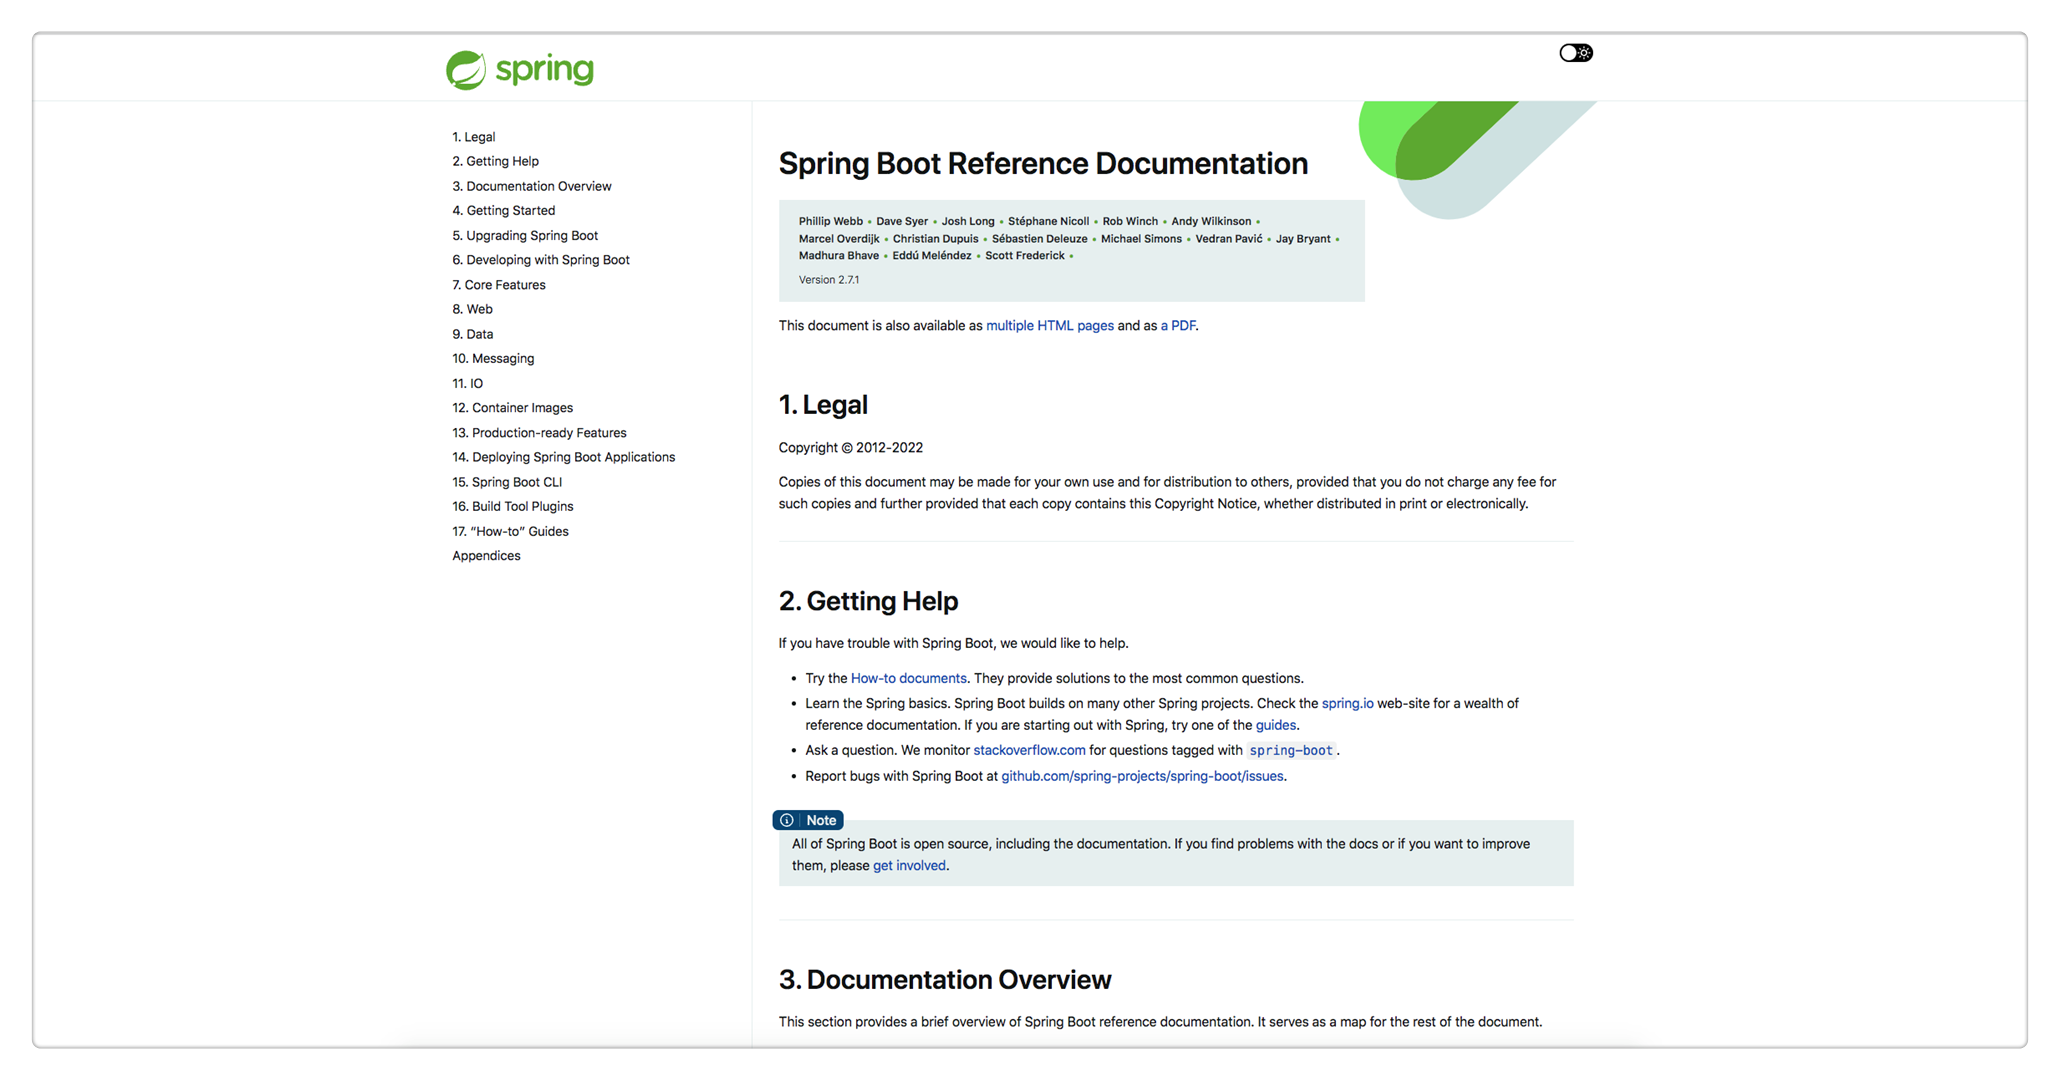Open Appendices in the sidebar
The height and width of the screenshot is (1080, 2060).
486,556
